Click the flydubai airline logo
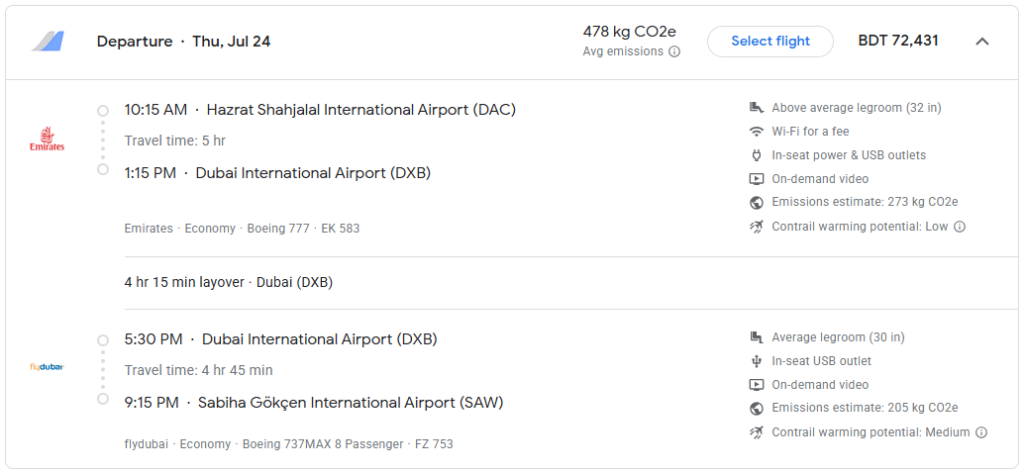Screen dimensions: 1024x473 (47, 367)
